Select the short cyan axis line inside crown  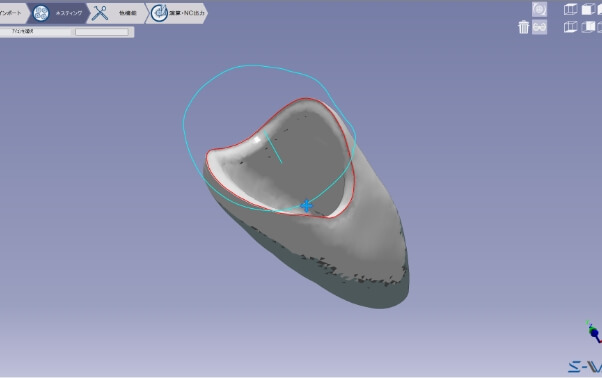(x=273, y=147)
